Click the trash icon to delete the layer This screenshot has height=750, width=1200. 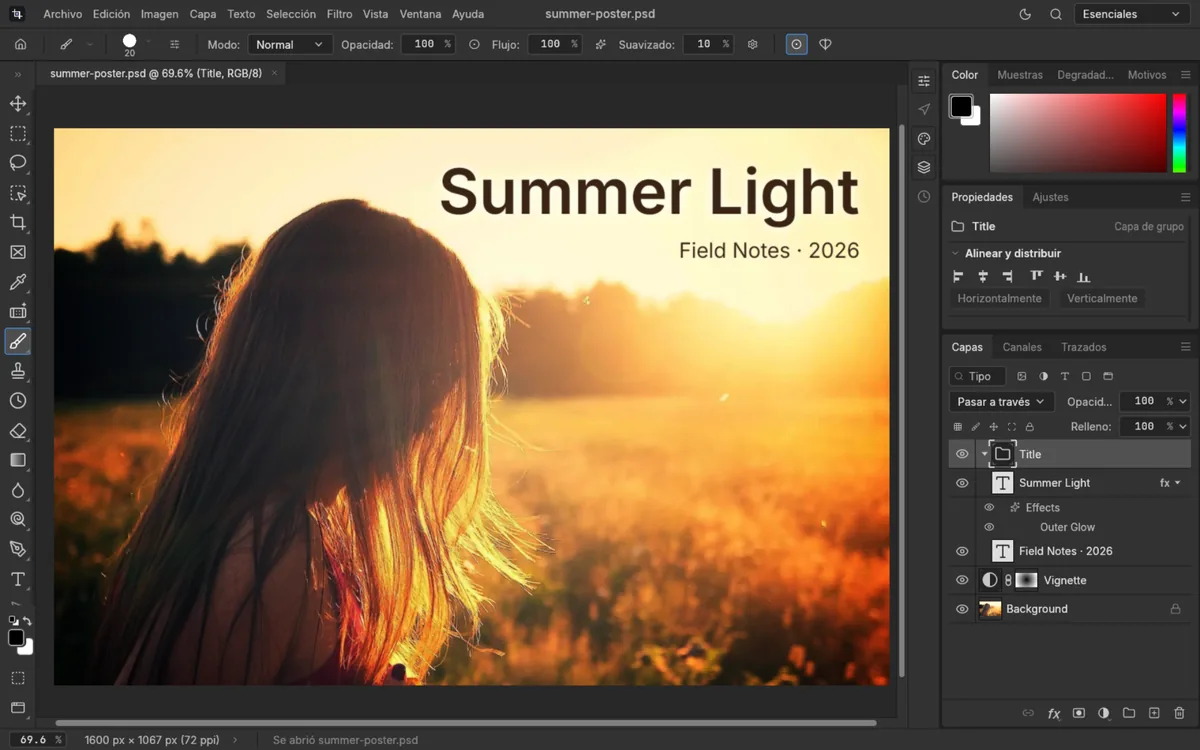(x=1179, y=713)
